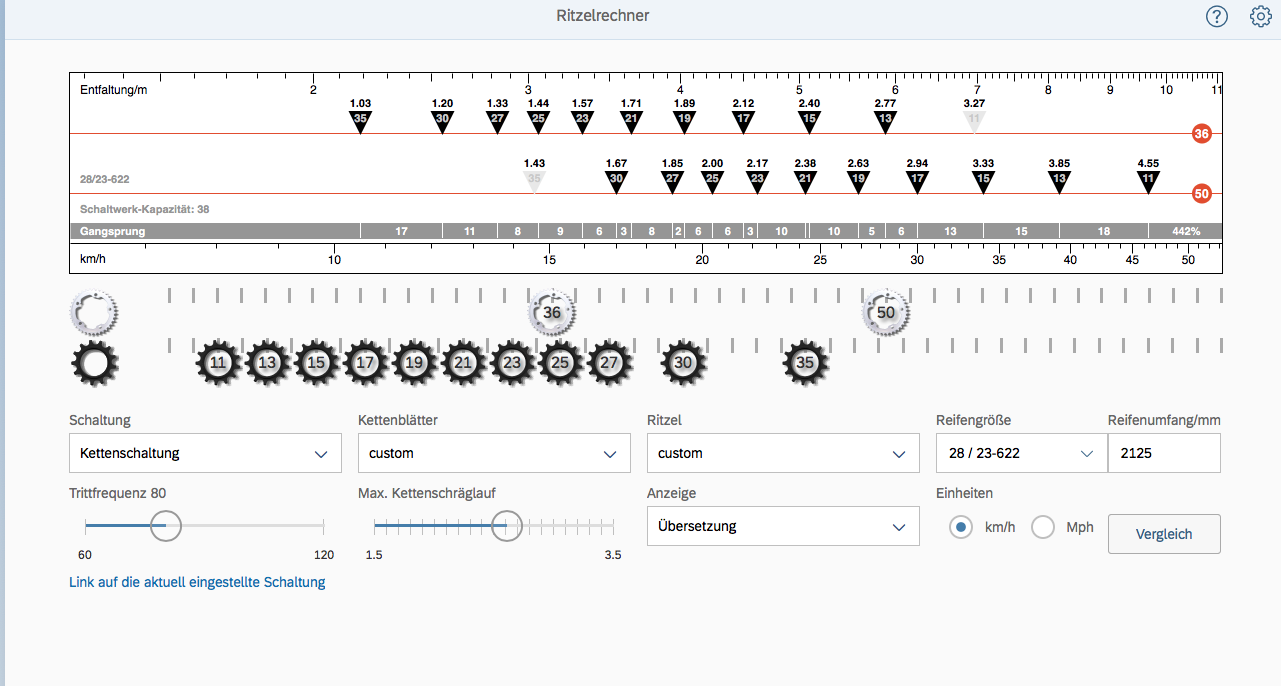This screenshot has height=686, width=1281.
Task: Click the empty silver chainring template icon
Action: pos(94,312)
